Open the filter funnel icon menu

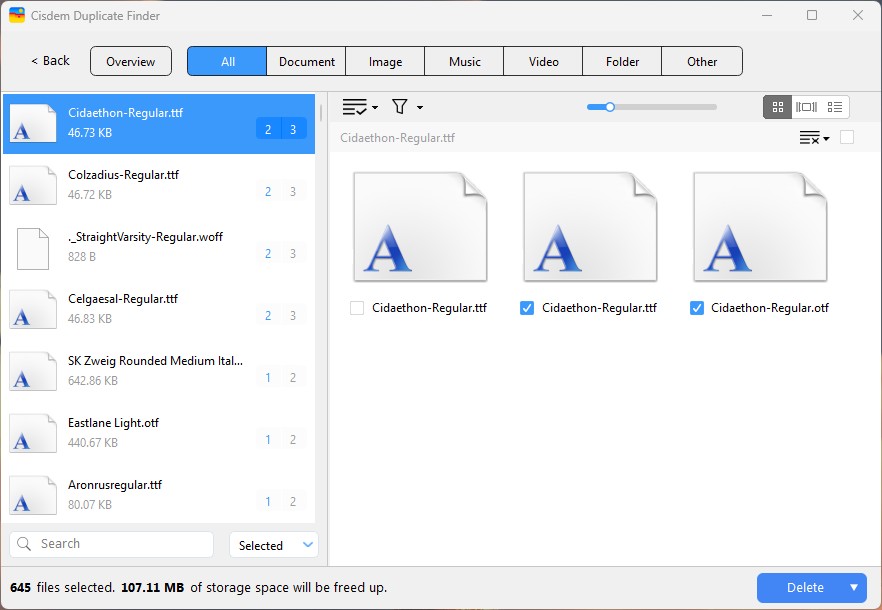tap(406, 107)
